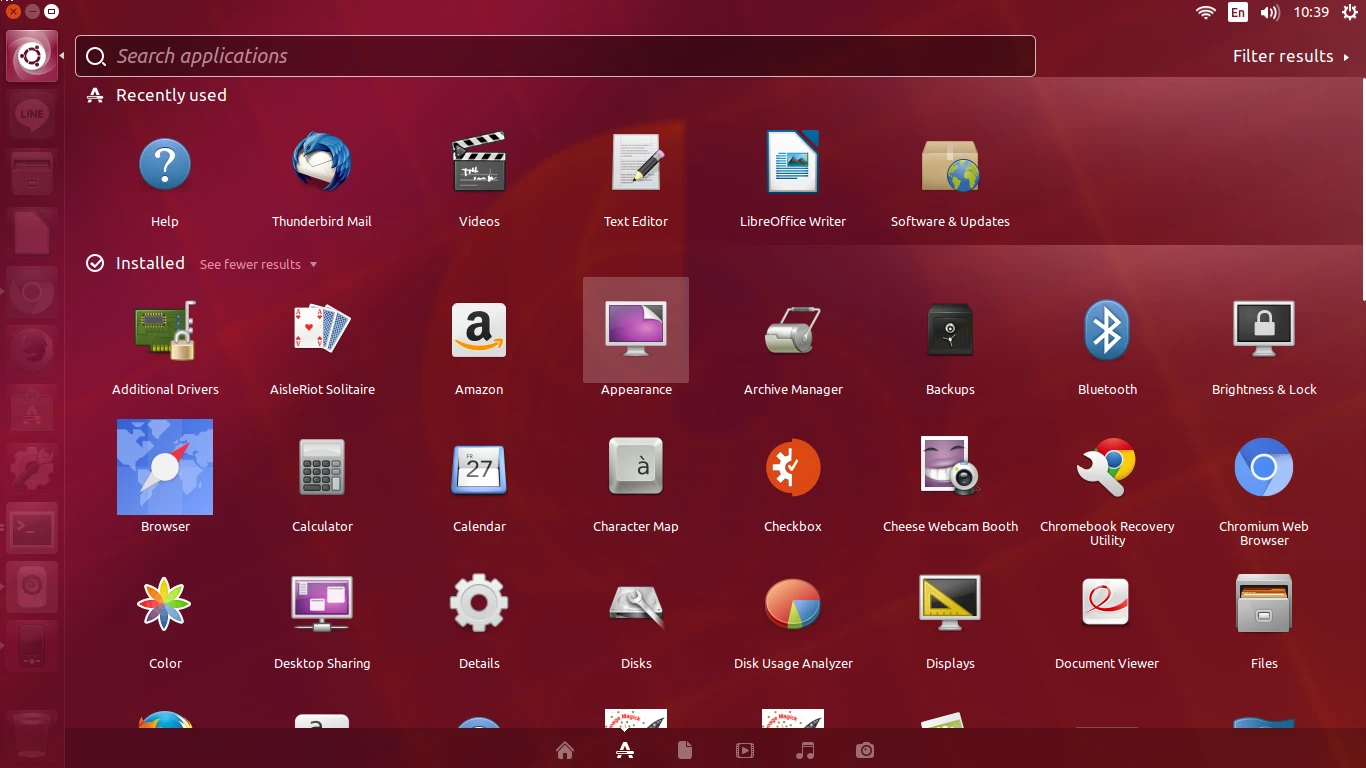Open Appearance settings
This screenshot has width=1366, height=768.
(x=636, y=330)
